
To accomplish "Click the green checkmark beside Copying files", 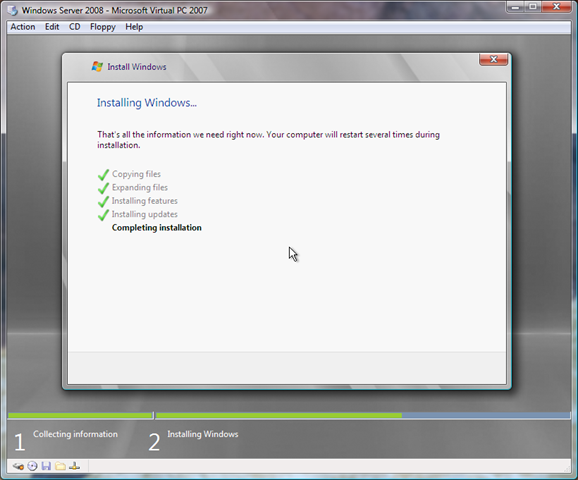I will point(104,174).
